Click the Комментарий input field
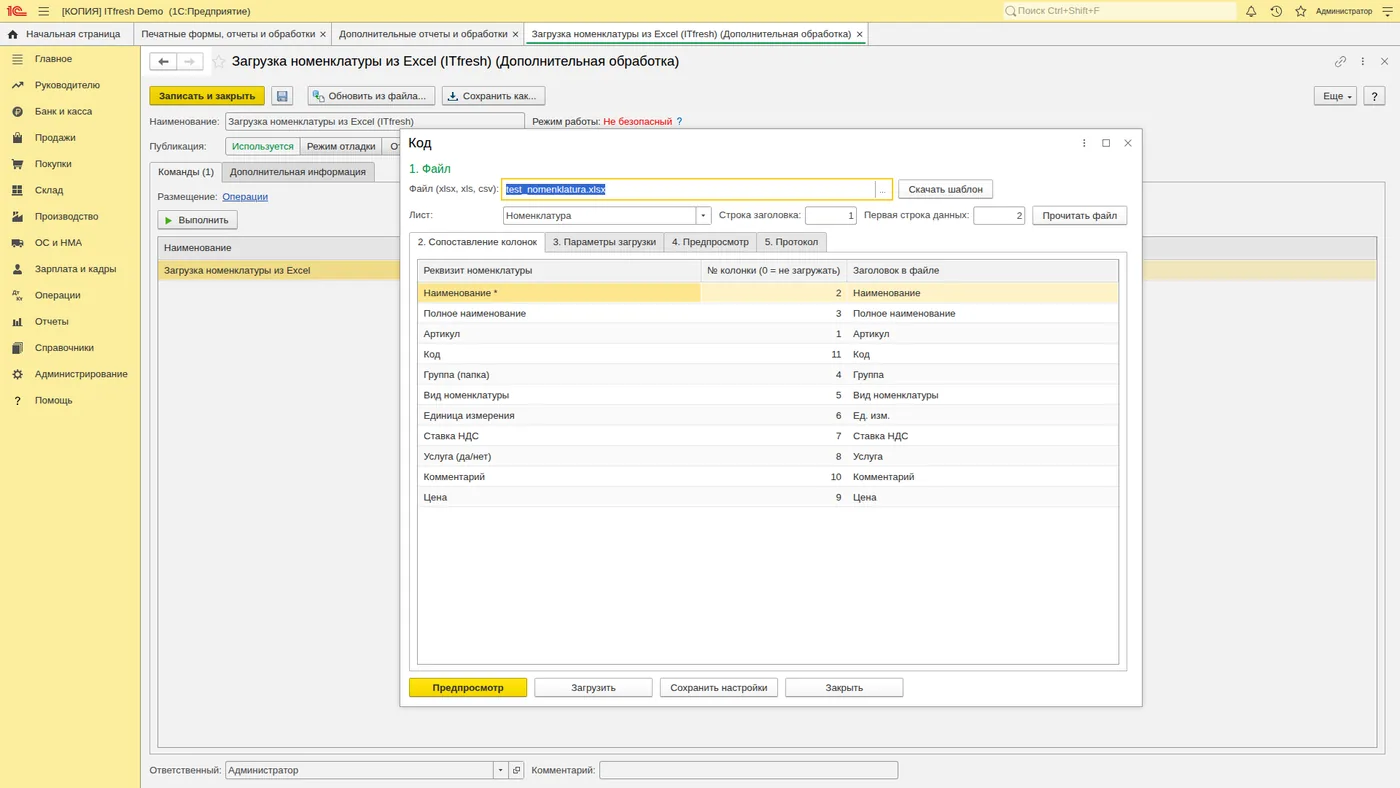Image resolution: width=1400 pixels, height=788 pixels. [x=748, y=770]
